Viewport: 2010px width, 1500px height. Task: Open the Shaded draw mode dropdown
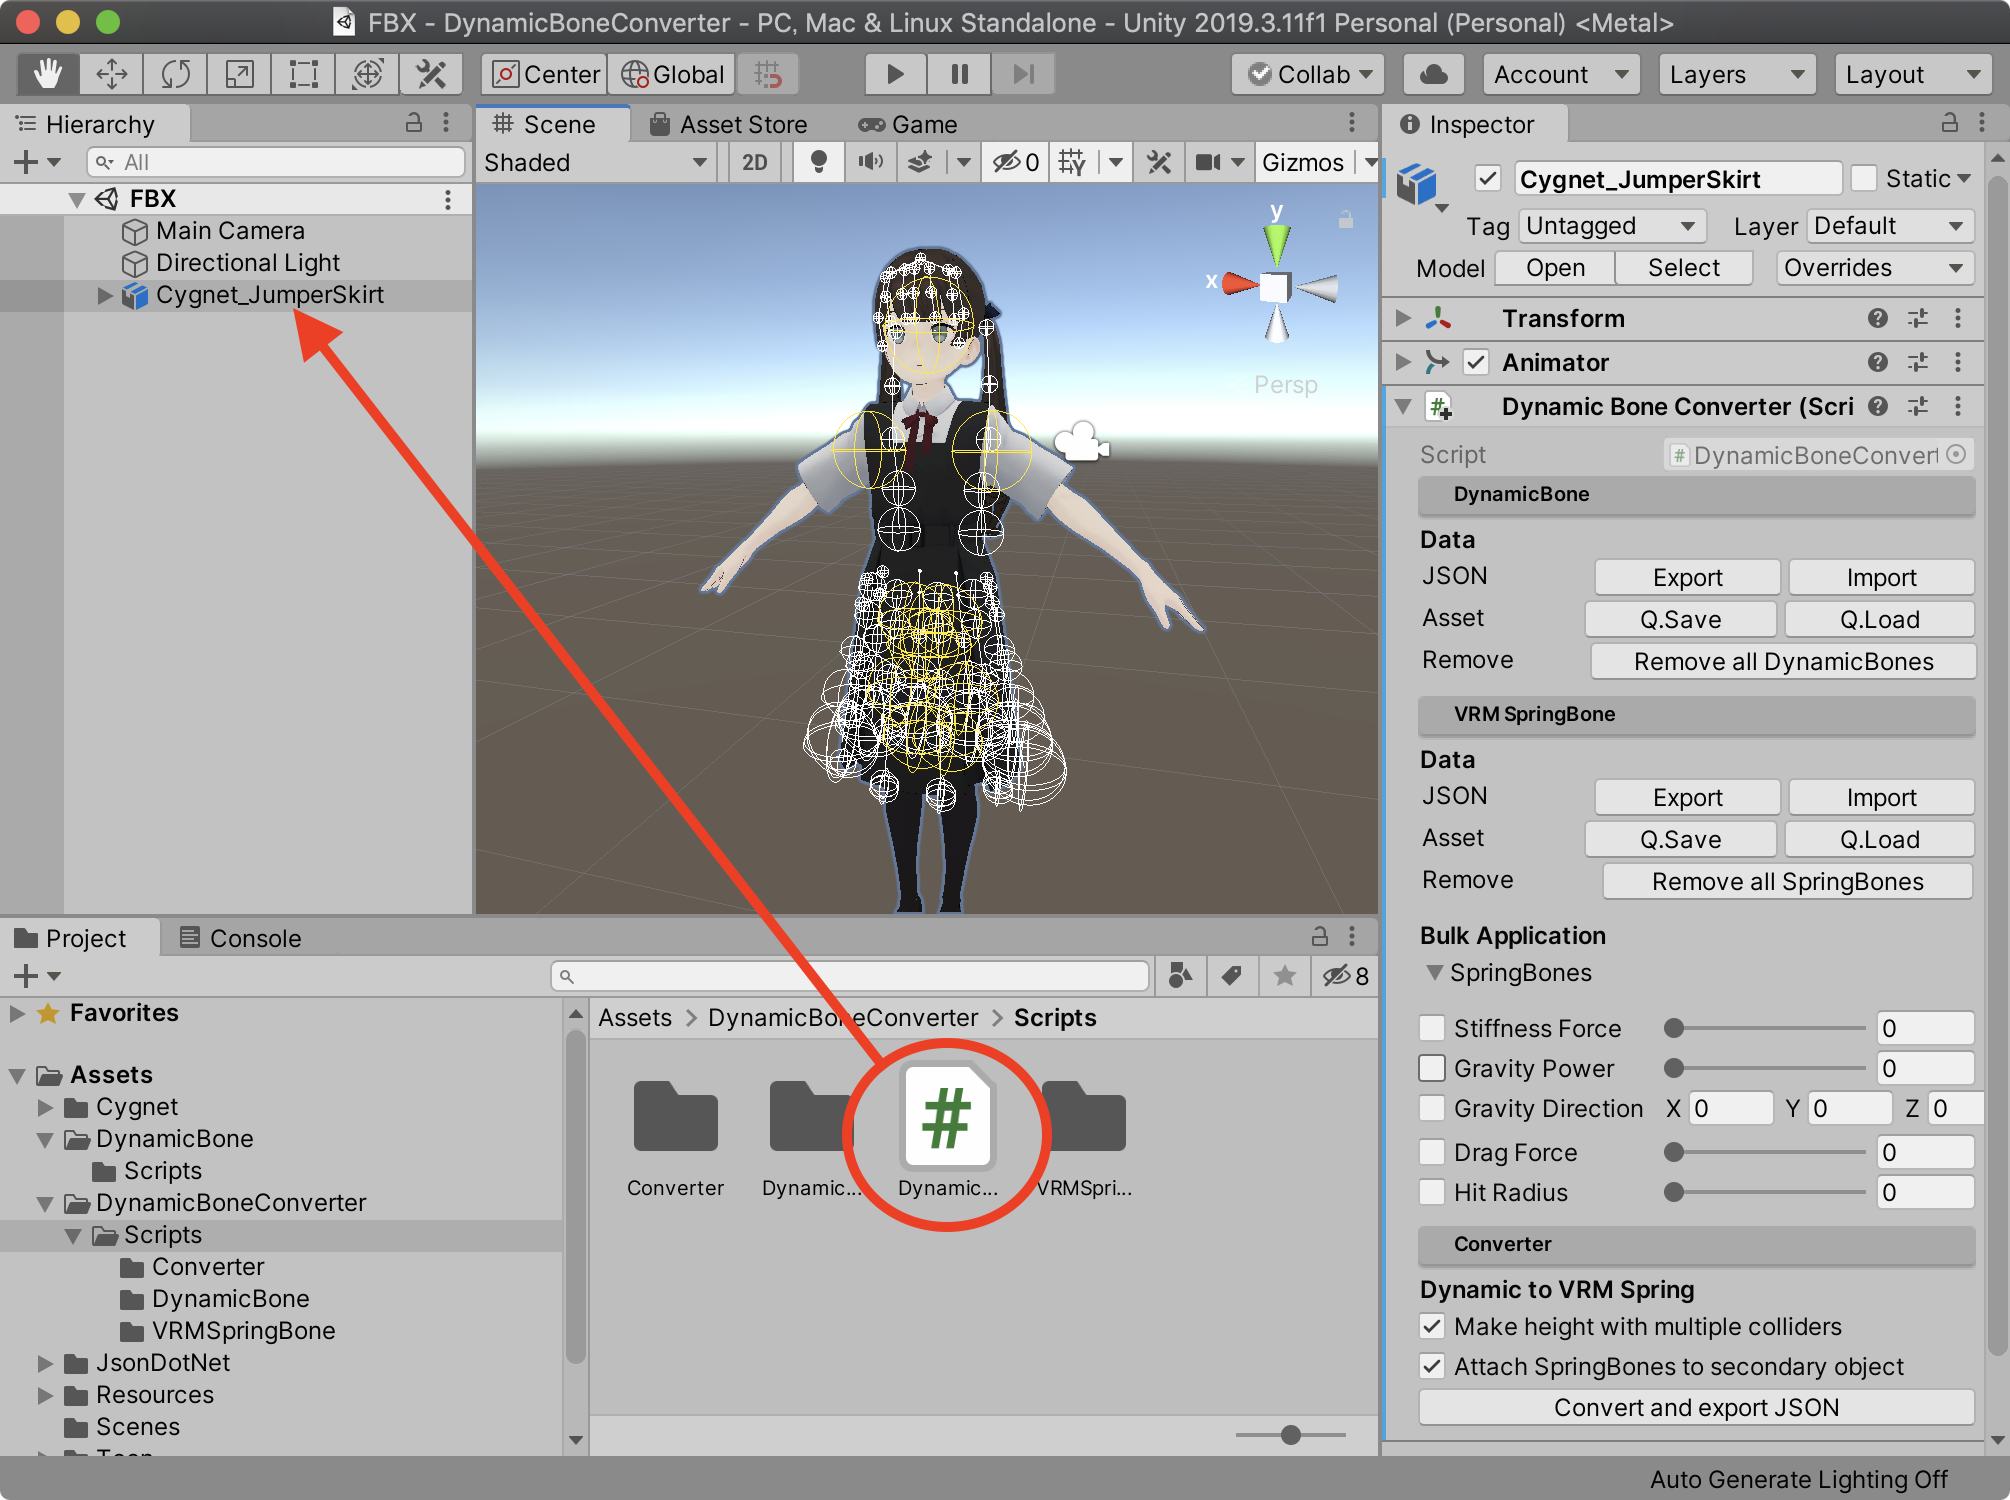point(595,161)
